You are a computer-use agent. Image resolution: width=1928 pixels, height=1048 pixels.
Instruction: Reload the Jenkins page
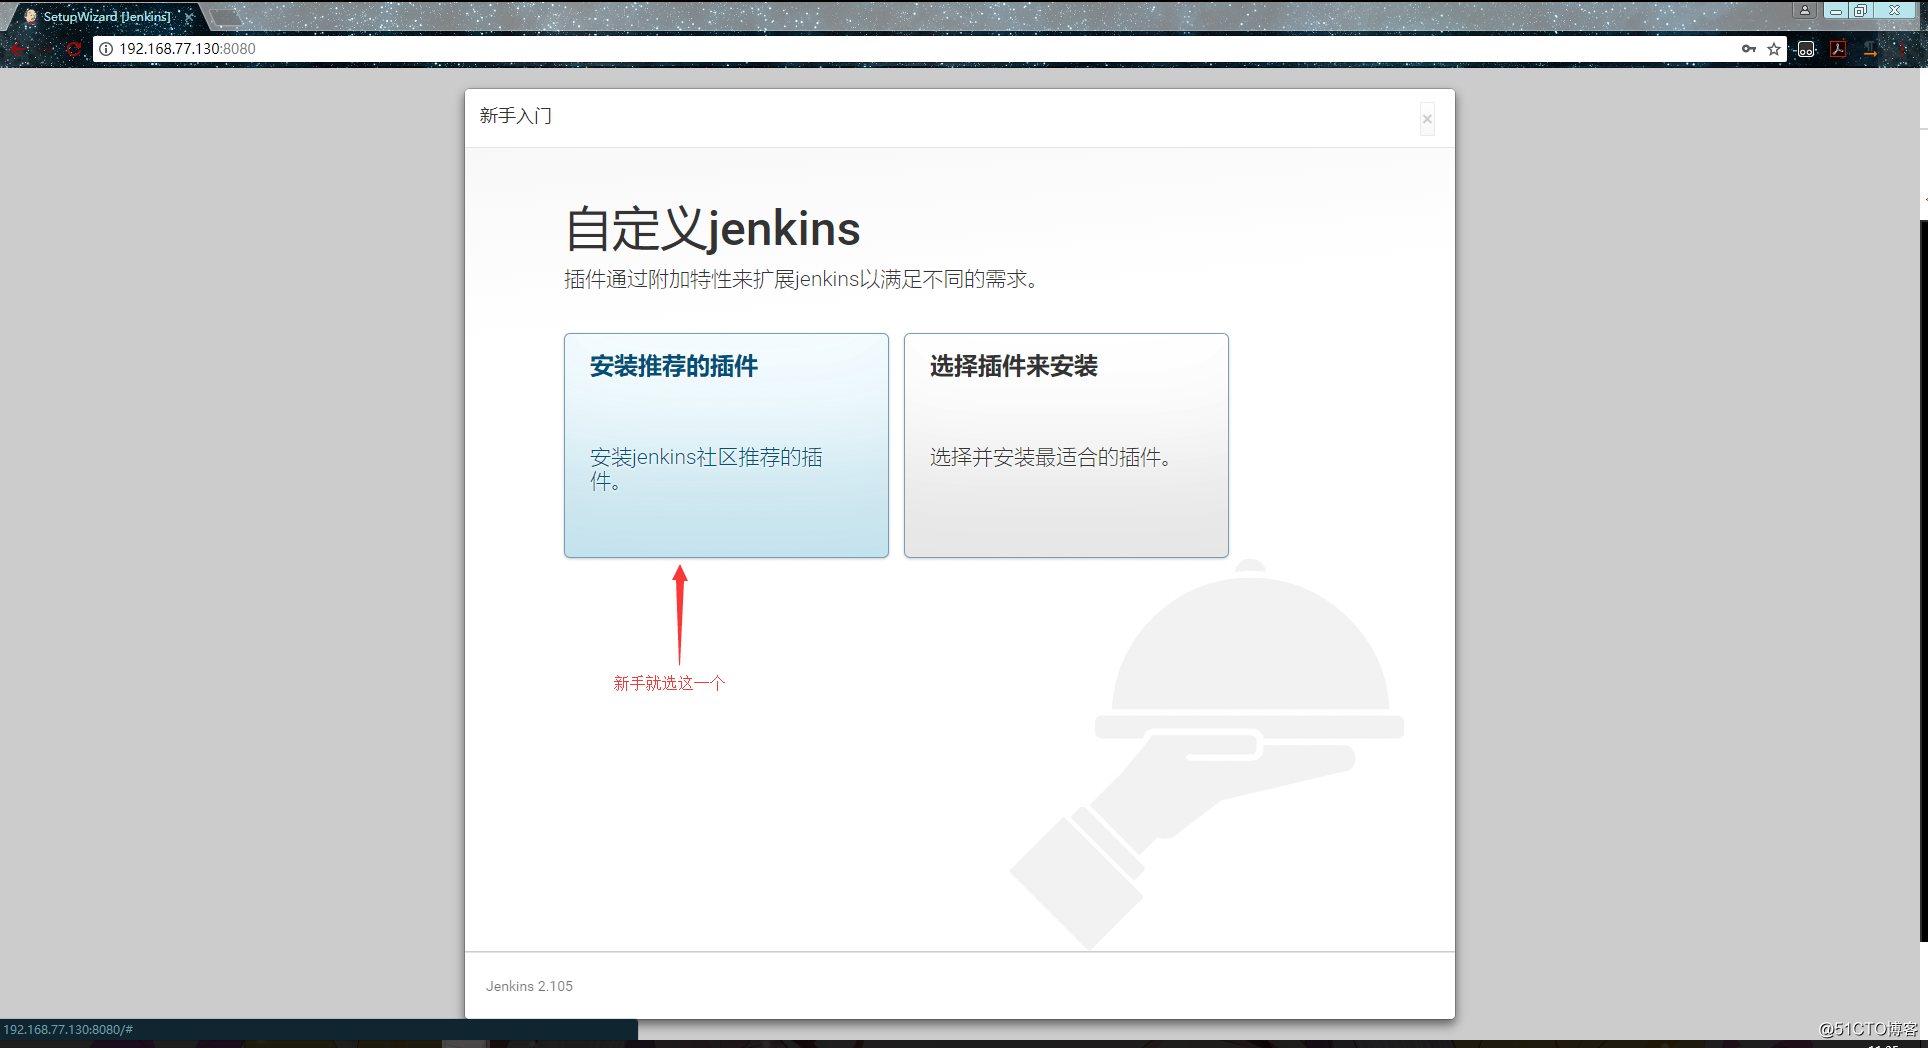coord(74,48)
